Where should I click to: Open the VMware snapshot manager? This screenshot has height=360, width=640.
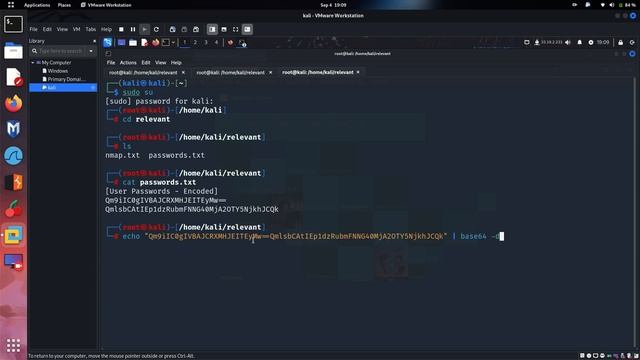(x=196, y=29)
